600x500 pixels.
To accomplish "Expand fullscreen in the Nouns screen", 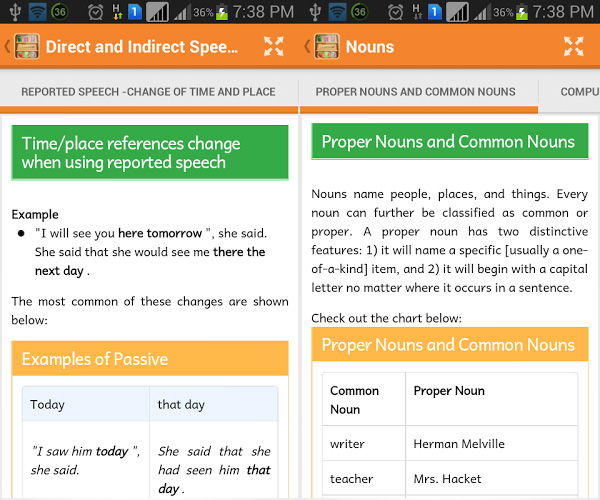I will click(x=574, y=47).
